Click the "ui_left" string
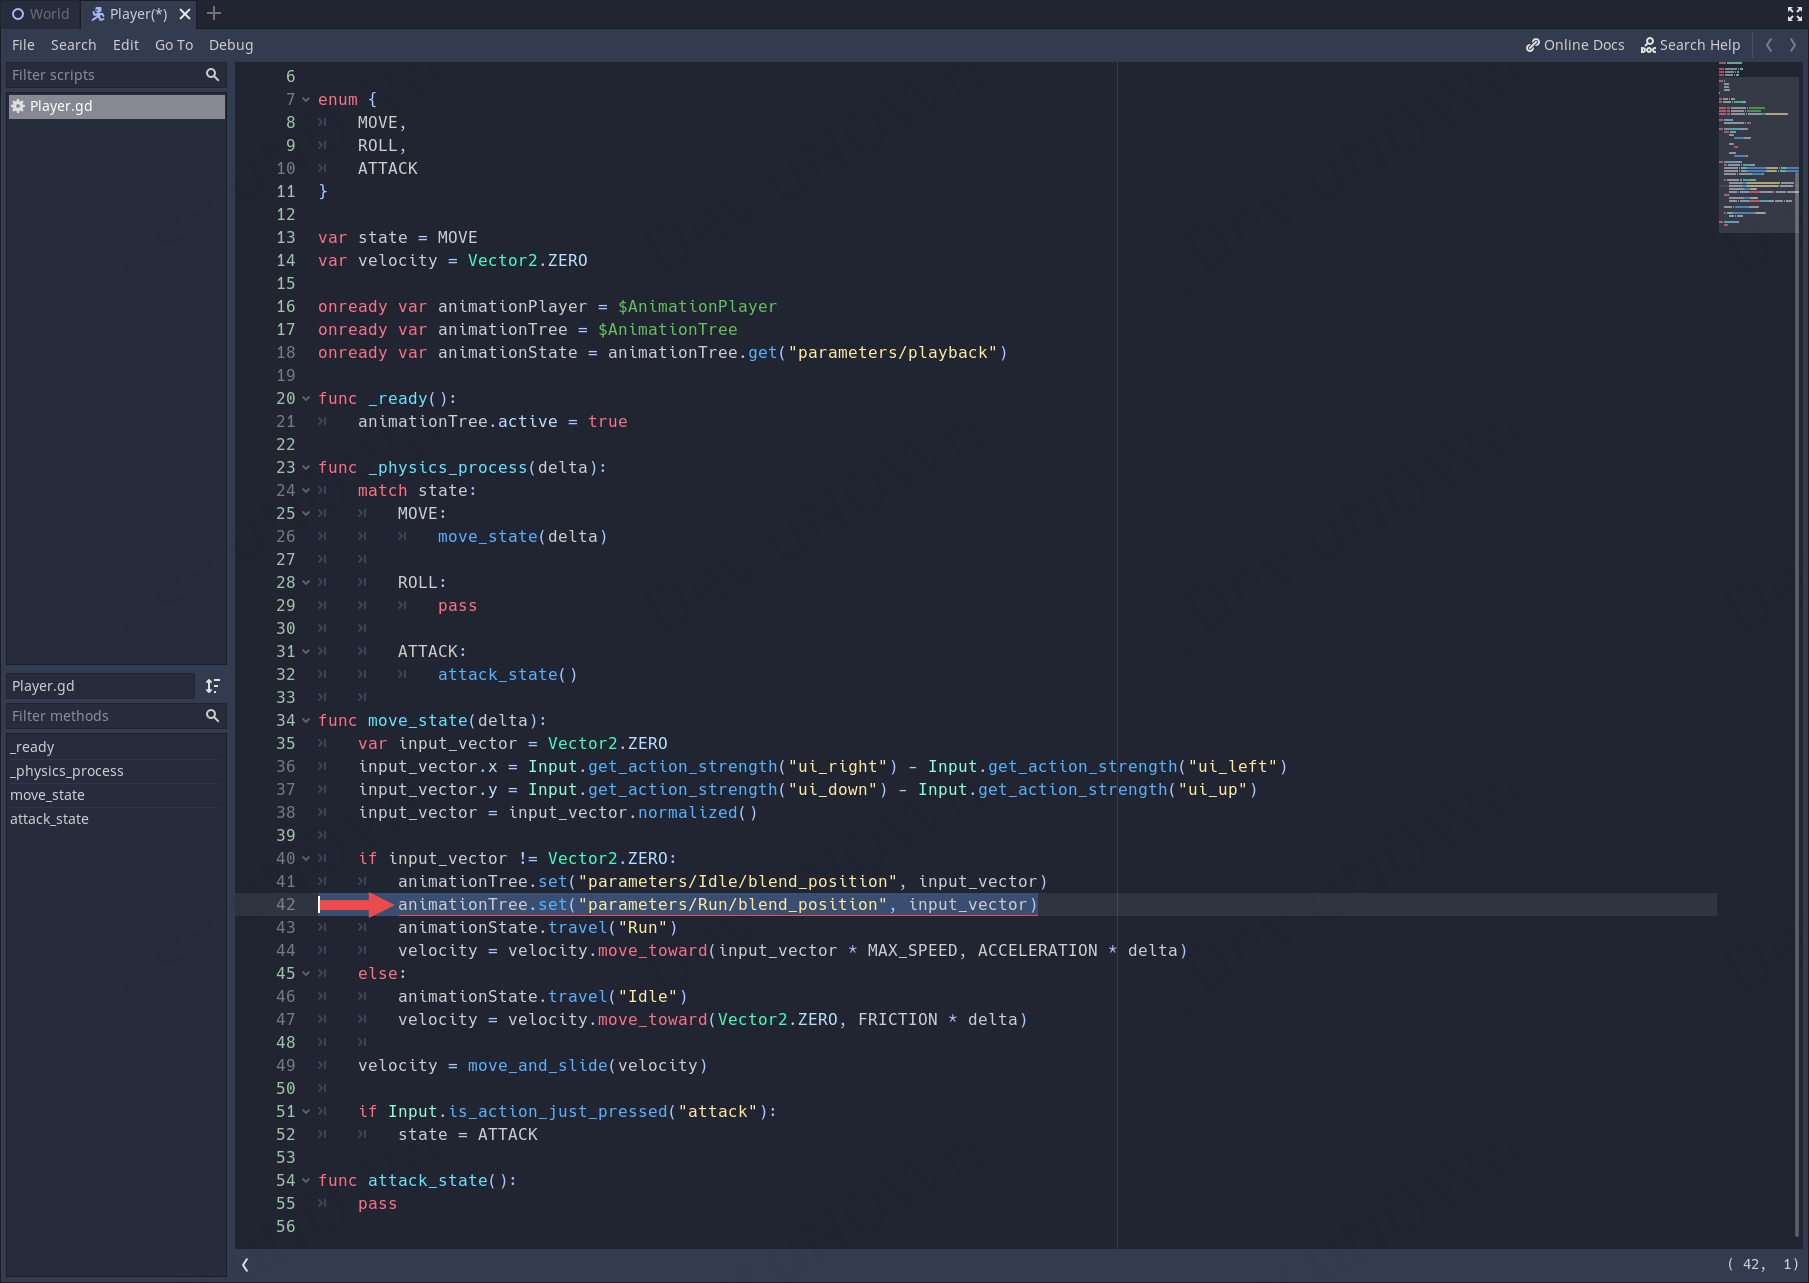1809x1283 pixels. tap(1233, 767)
